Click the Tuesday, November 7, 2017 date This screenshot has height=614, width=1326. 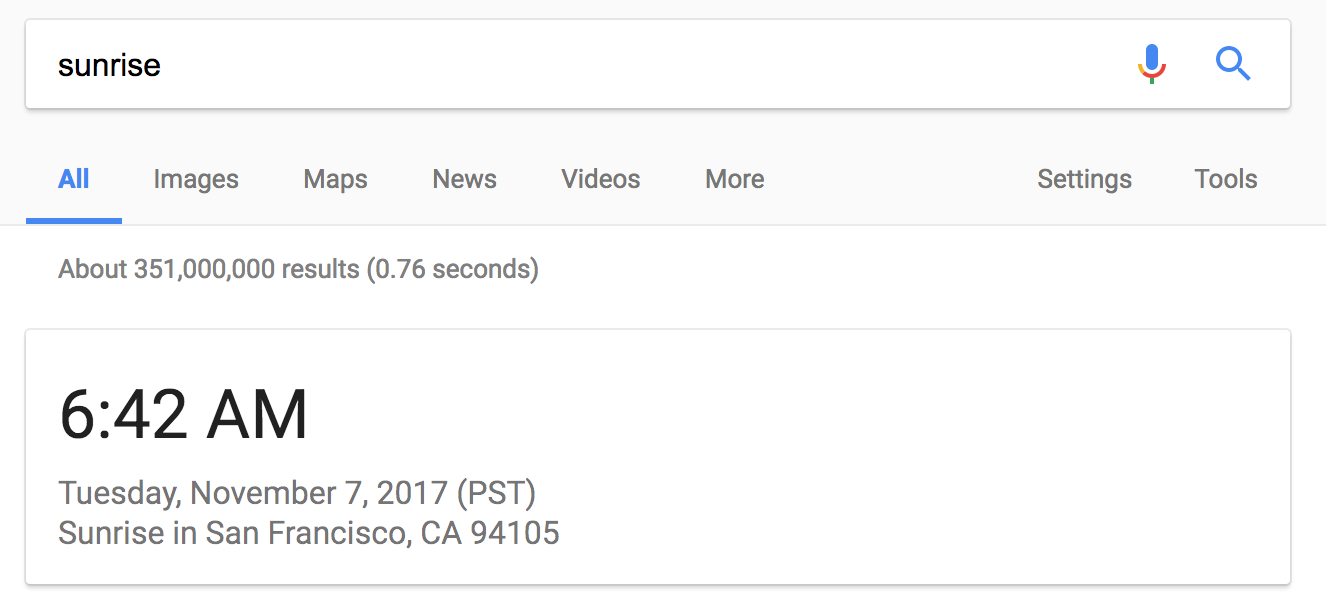254,493
